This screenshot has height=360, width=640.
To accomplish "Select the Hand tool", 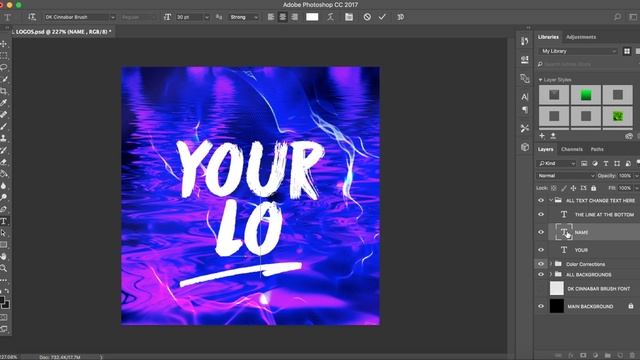I will 4,257.
